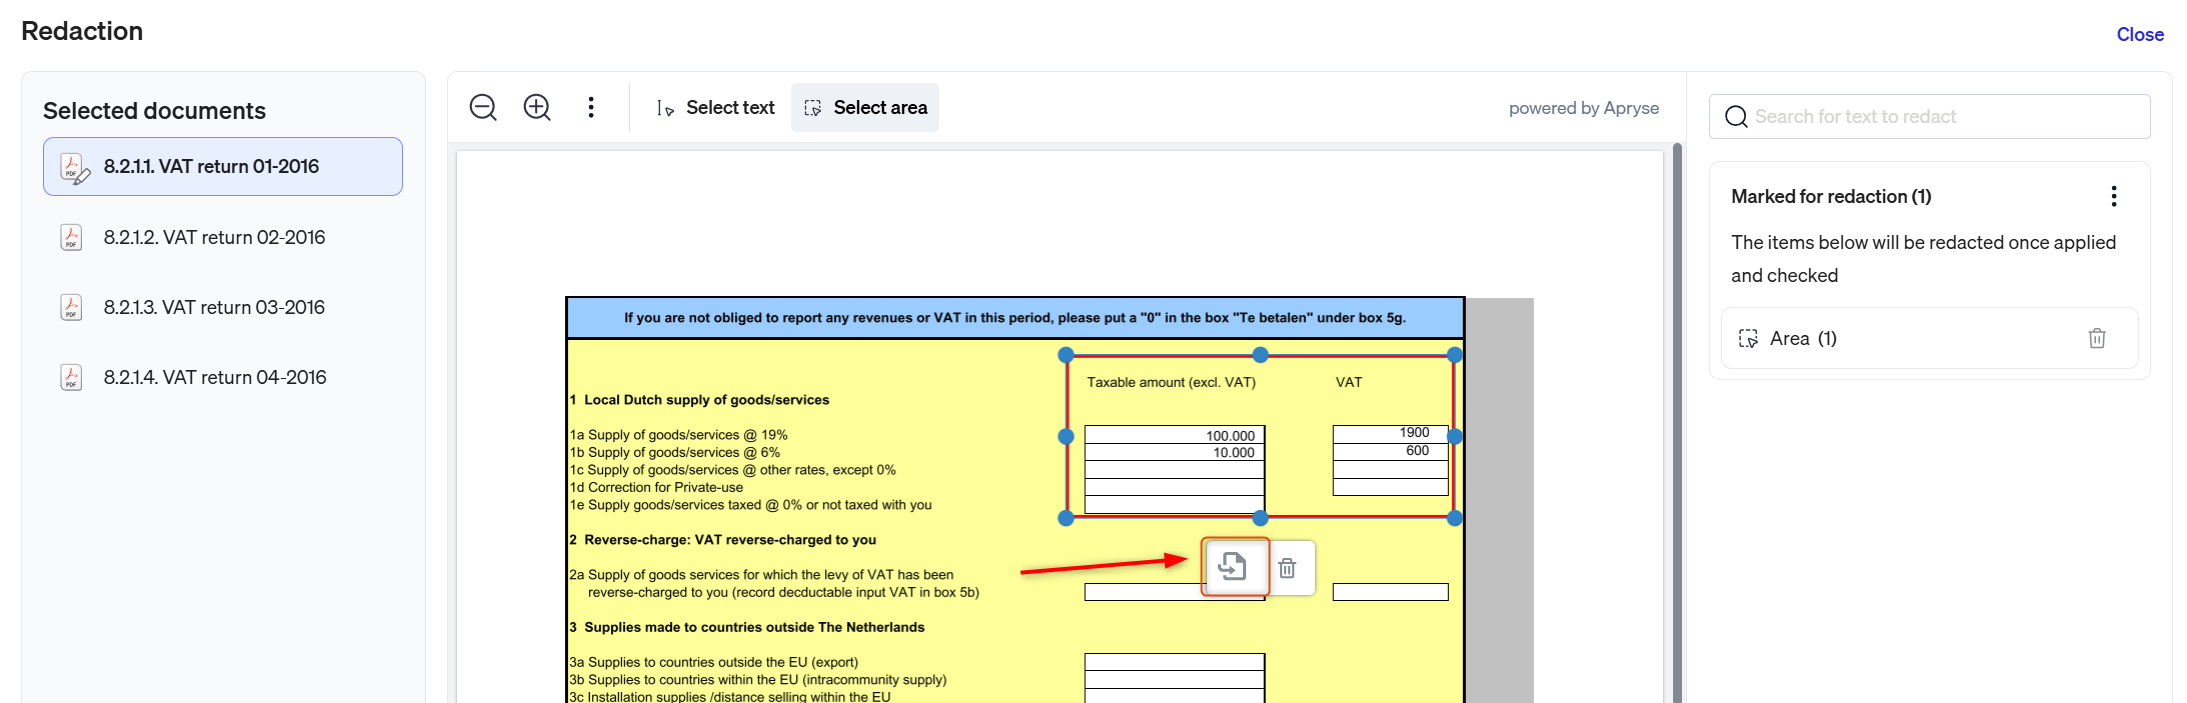The height and width of the screenshot is (703, 2187).
Task: Click the line 1a Supply of goods/services @ 19%
Action: (x=678, y=435)
